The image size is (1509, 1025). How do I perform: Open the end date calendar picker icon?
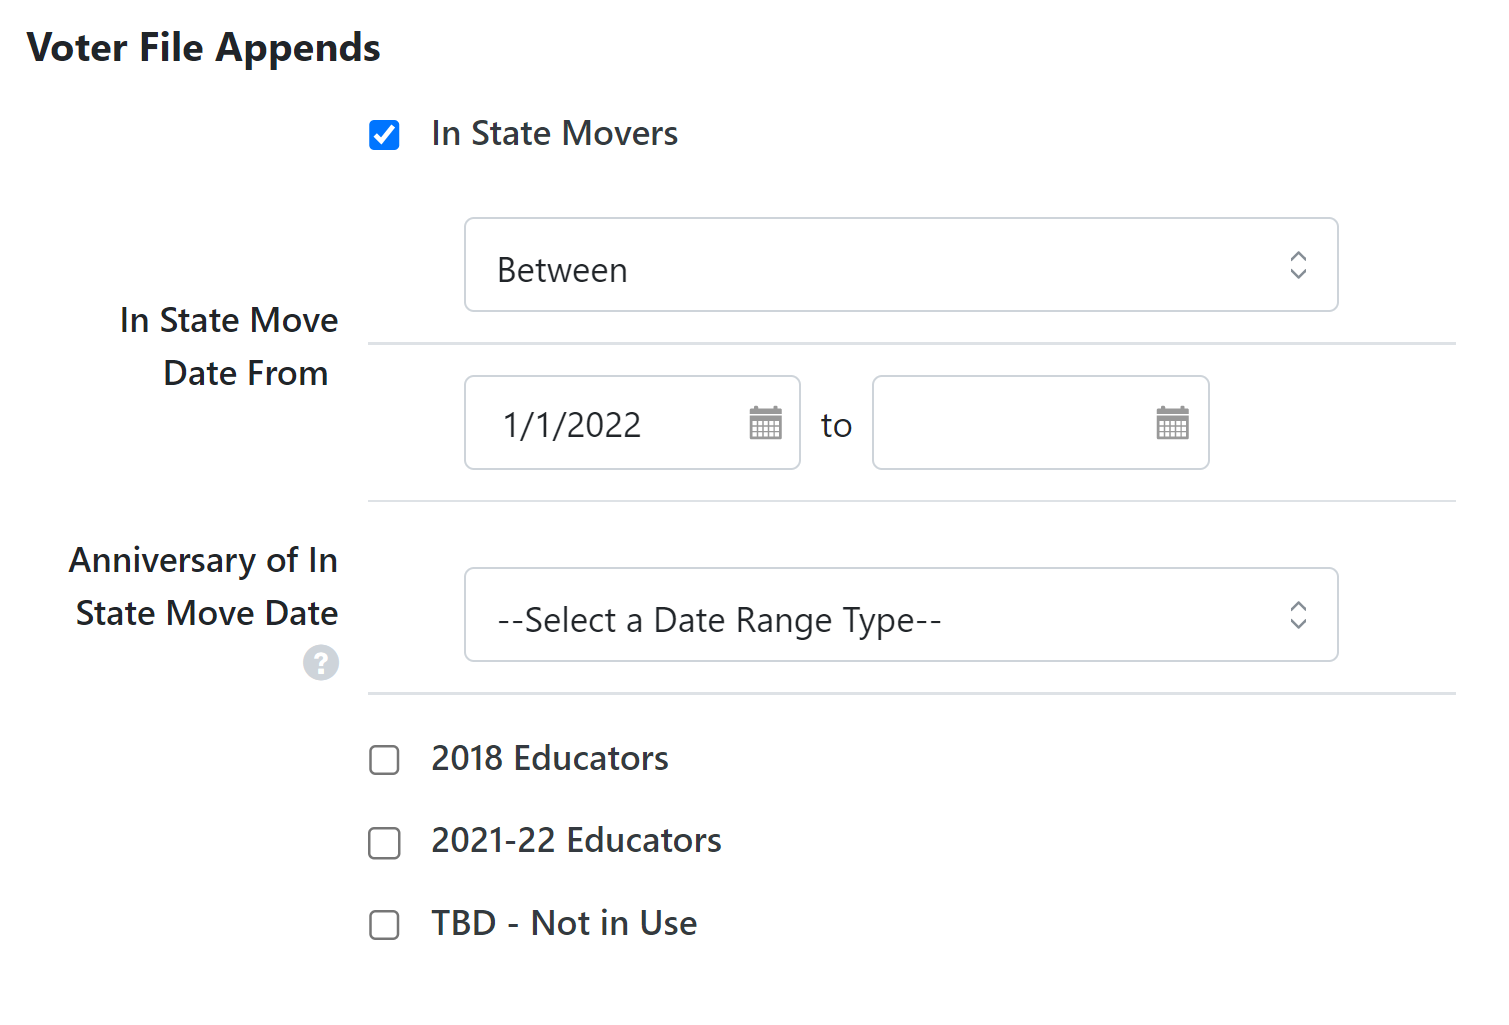pos(1172,423)
